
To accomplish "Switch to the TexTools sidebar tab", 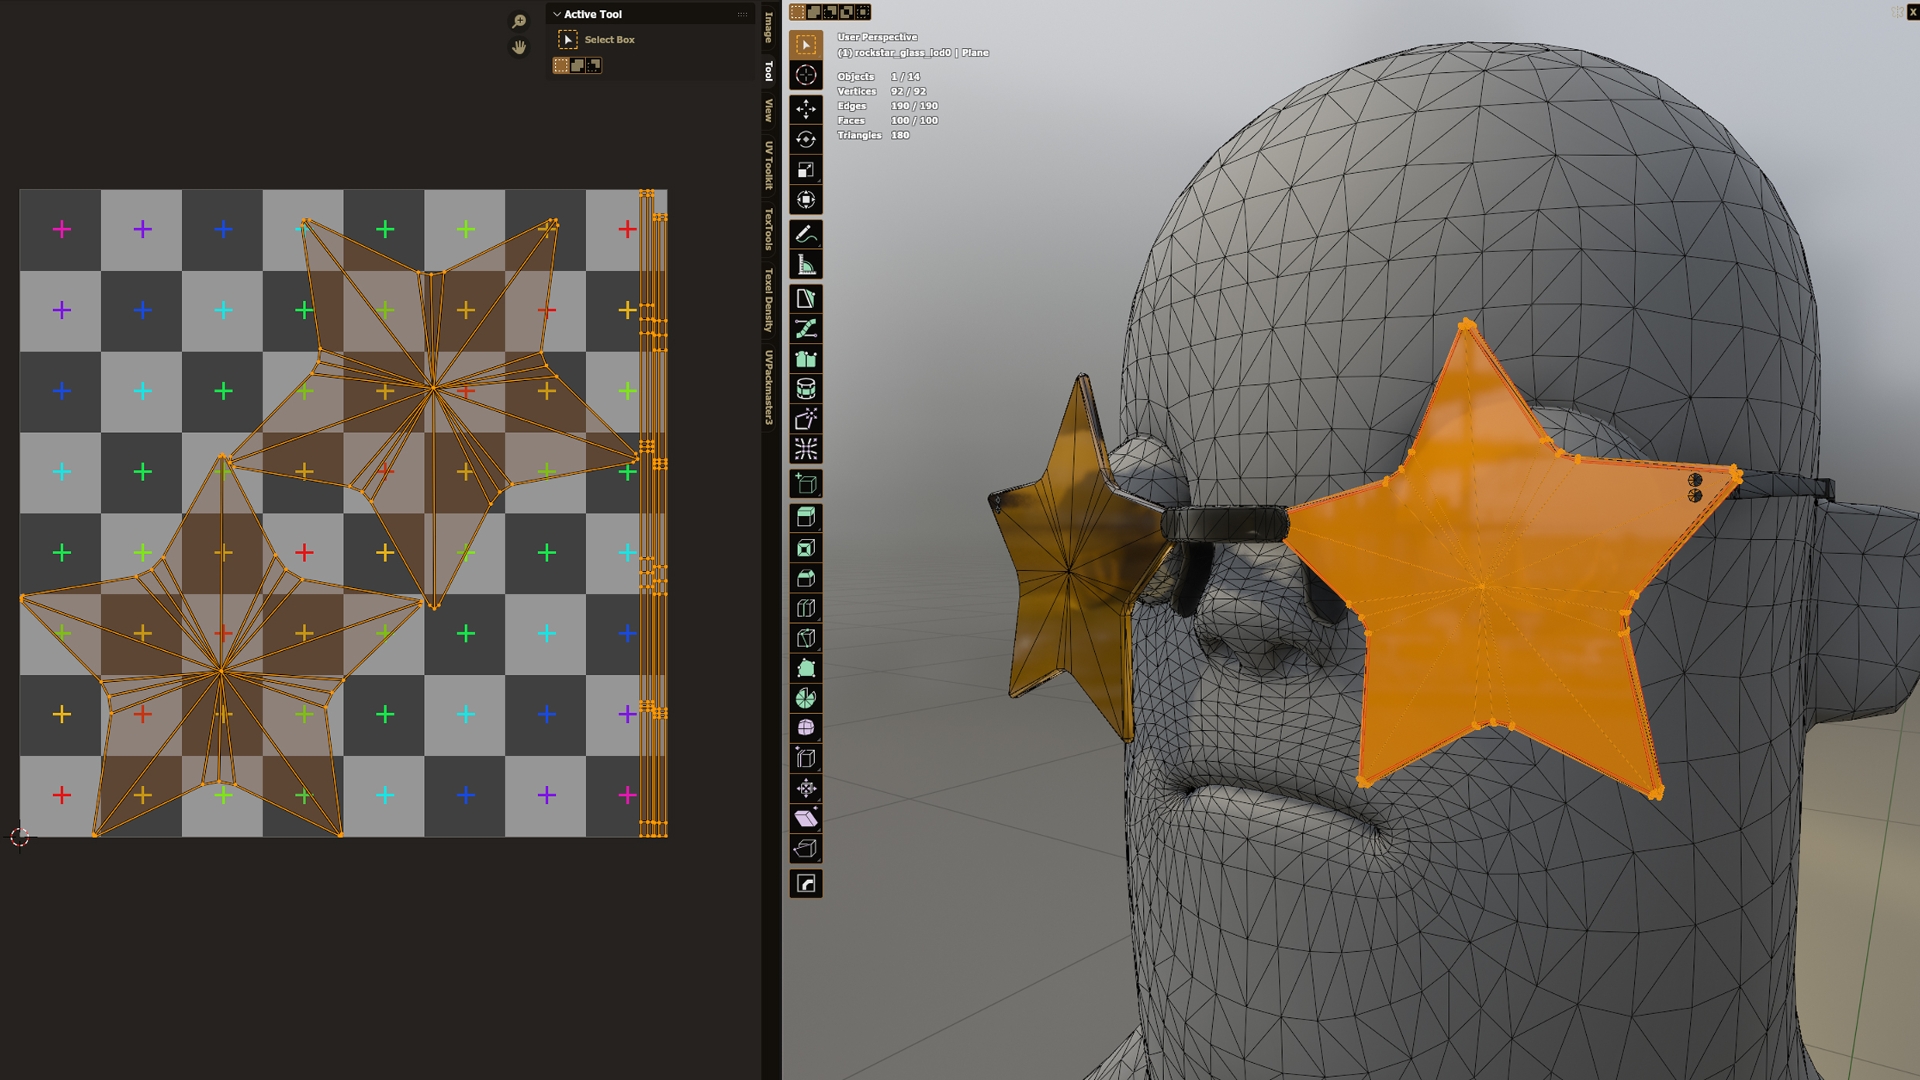I will [769, 229].
